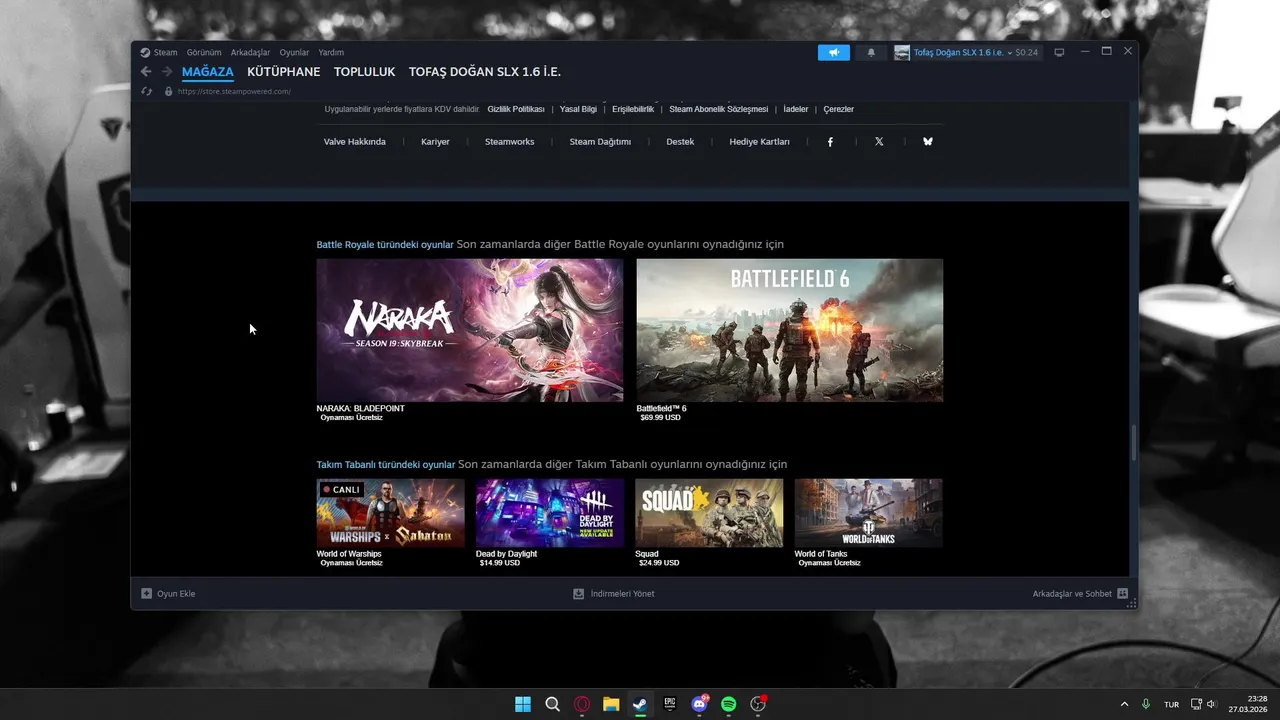Open Discord from taskbar
The width and height of the screenshot is (1280, 720).
tap(700, 704)
